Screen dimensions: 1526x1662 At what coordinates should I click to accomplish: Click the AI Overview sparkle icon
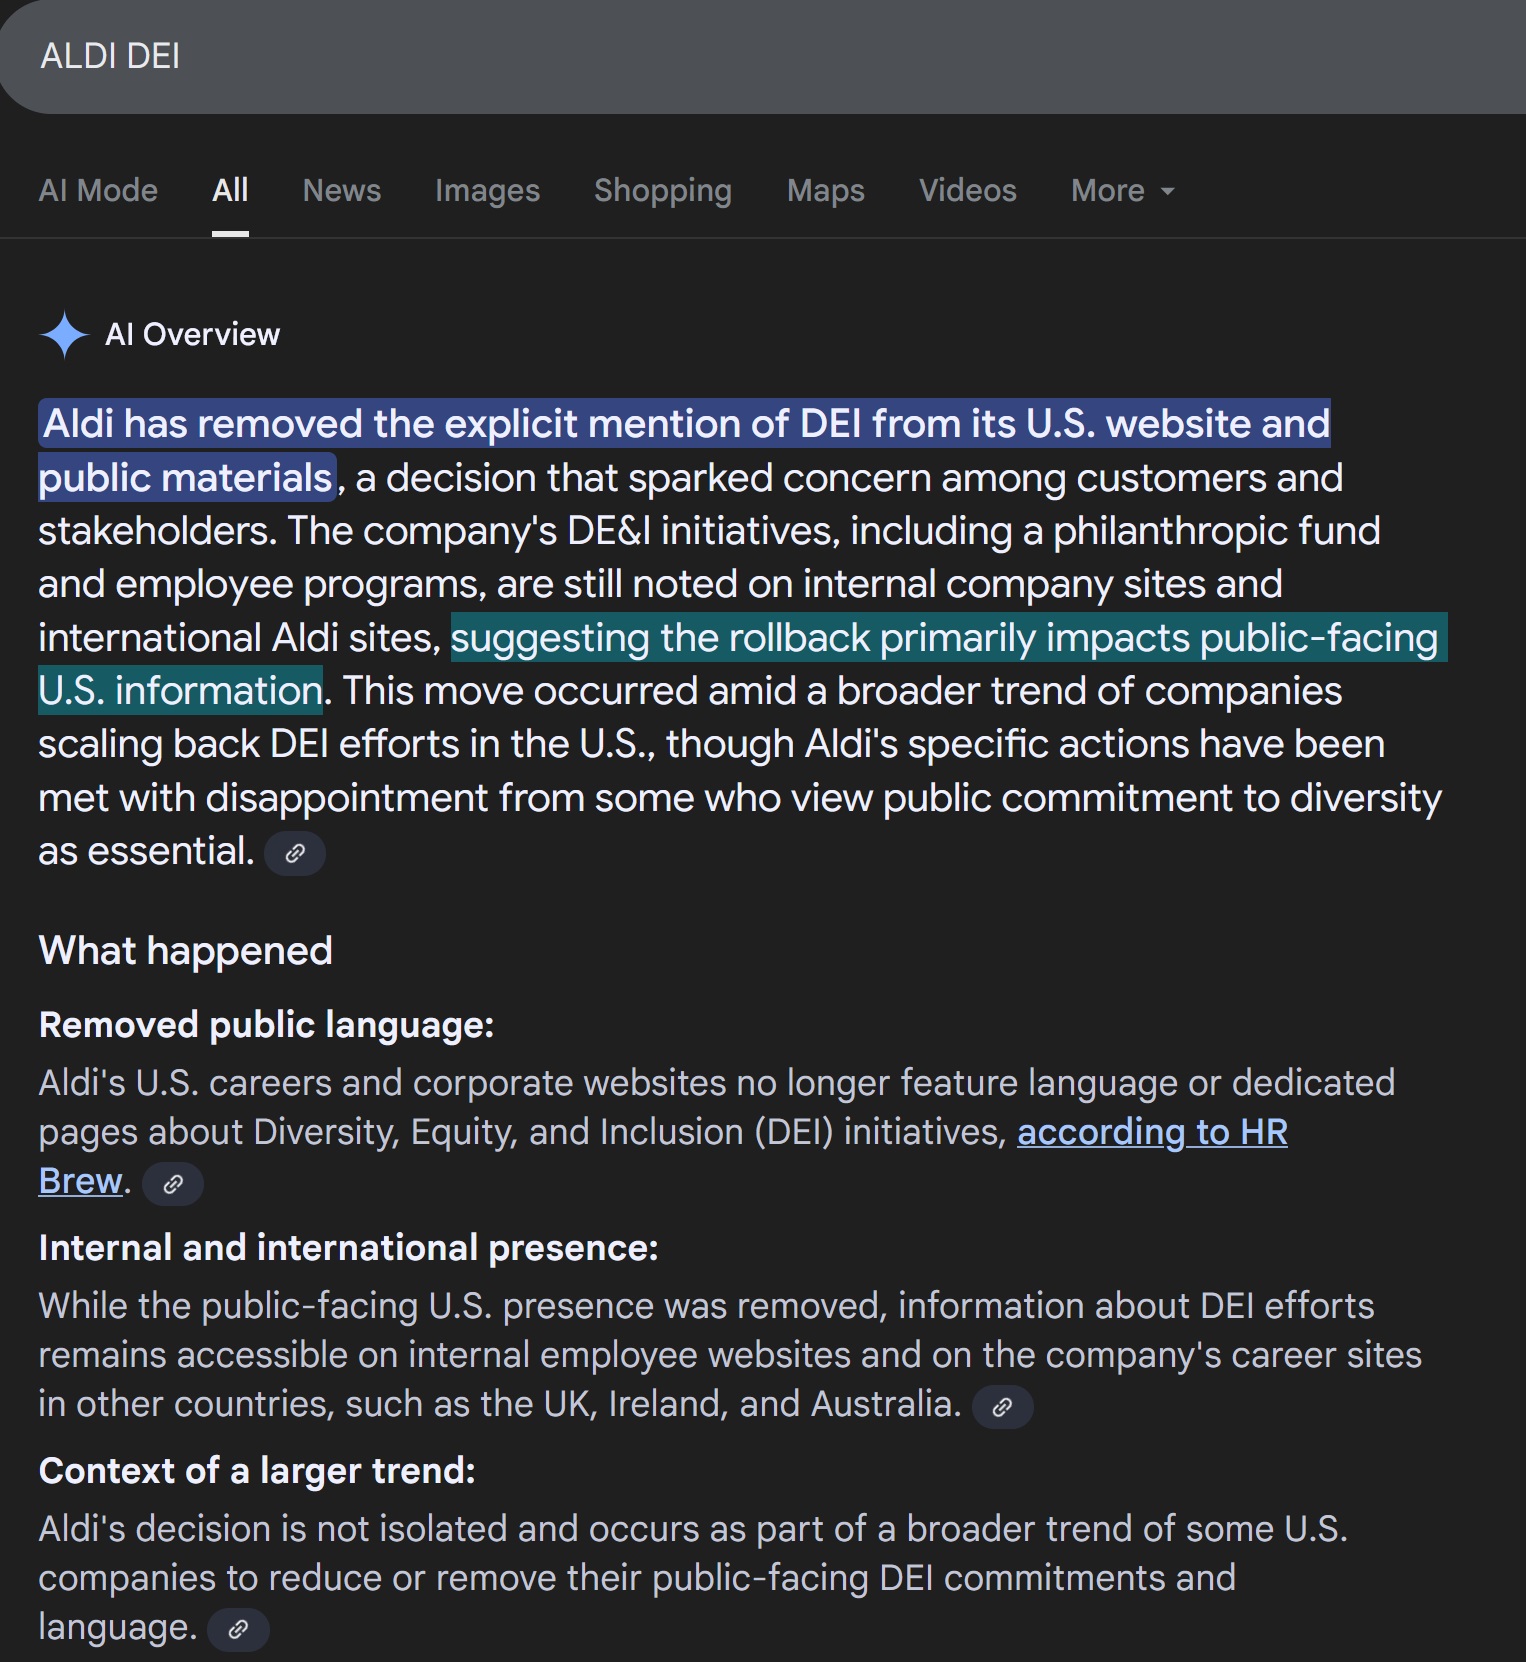point(65,334)
